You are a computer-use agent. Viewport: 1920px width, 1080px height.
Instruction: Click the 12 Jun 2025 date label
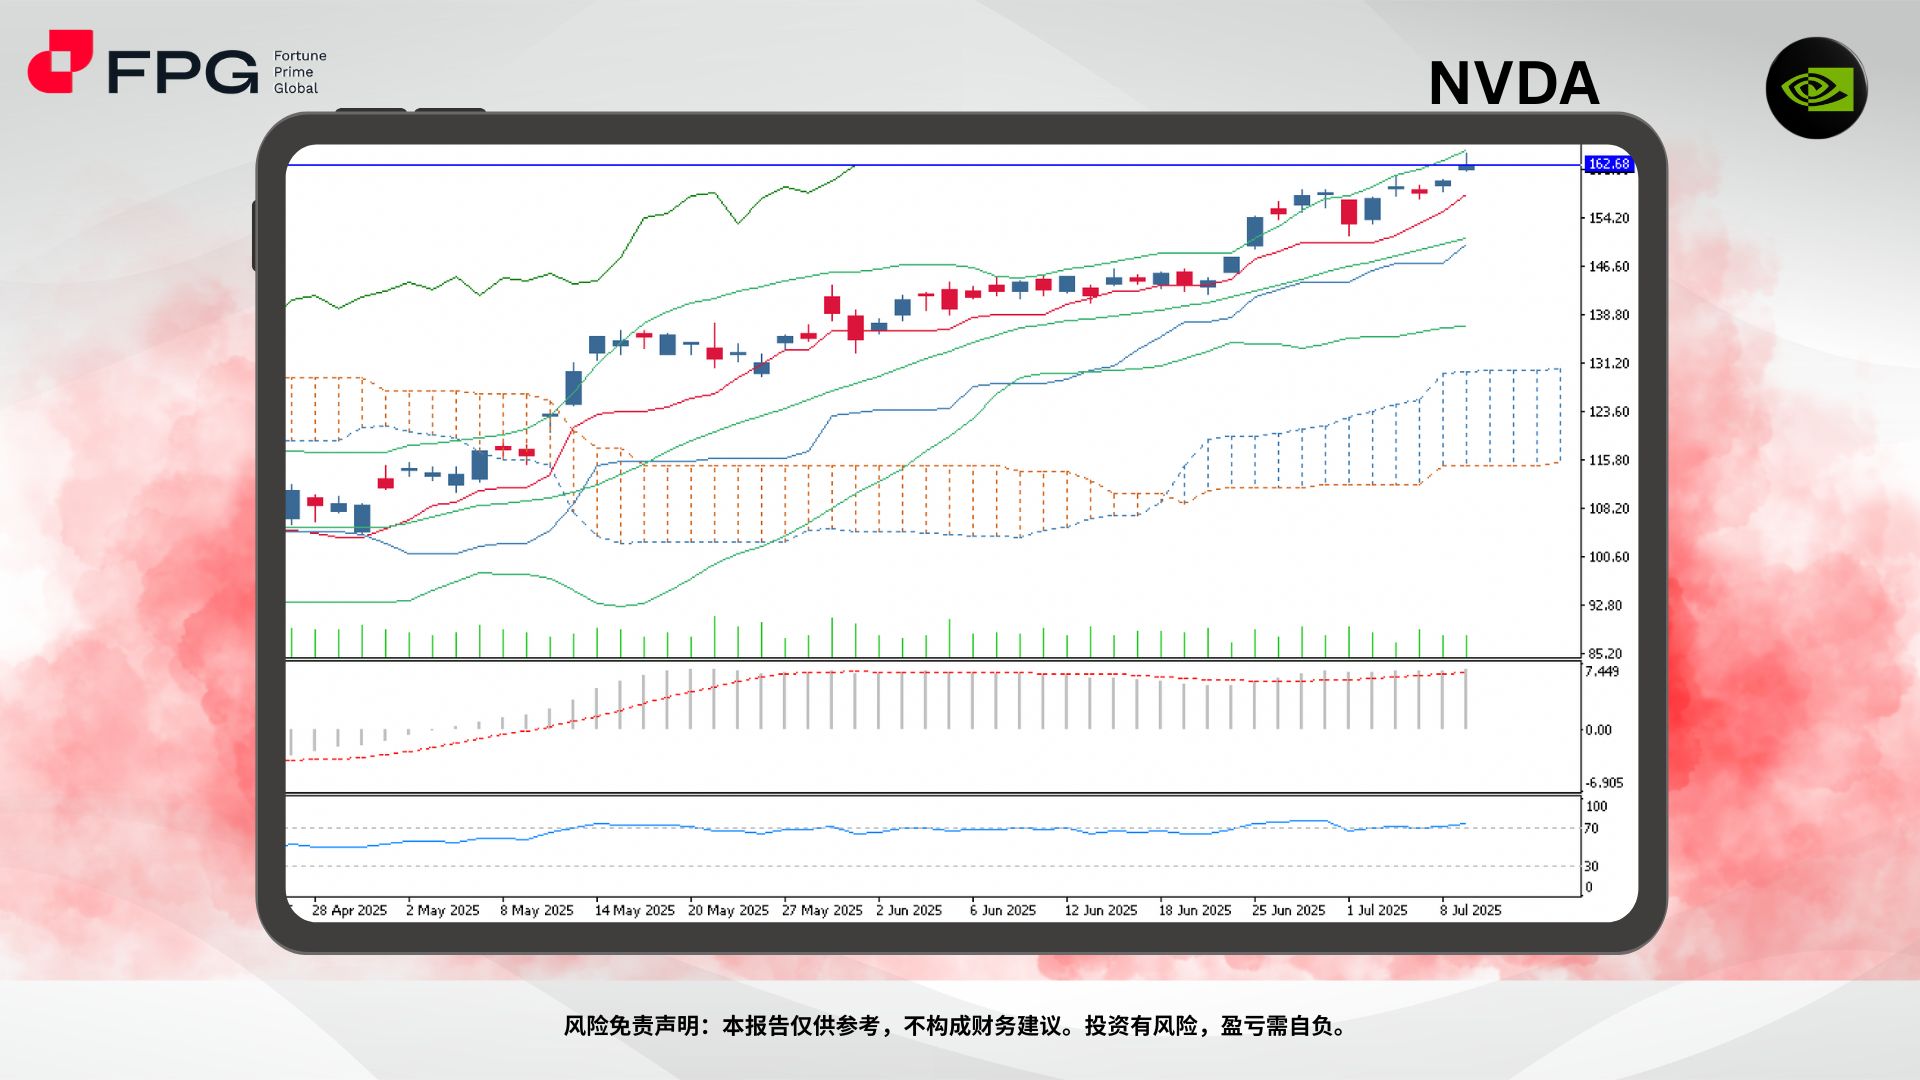[x=1101, y=911]
